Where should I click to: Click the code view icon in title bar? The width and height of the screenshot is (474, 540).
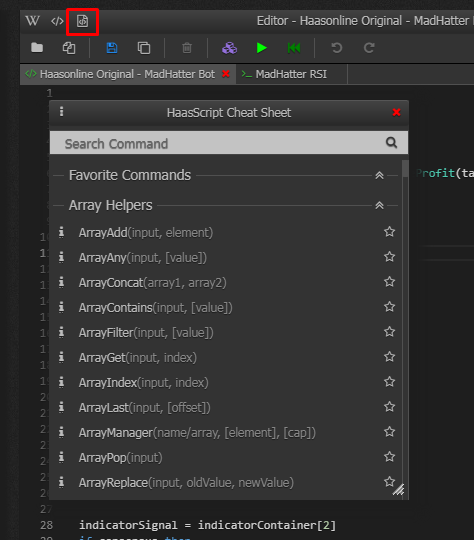(57, 21)
